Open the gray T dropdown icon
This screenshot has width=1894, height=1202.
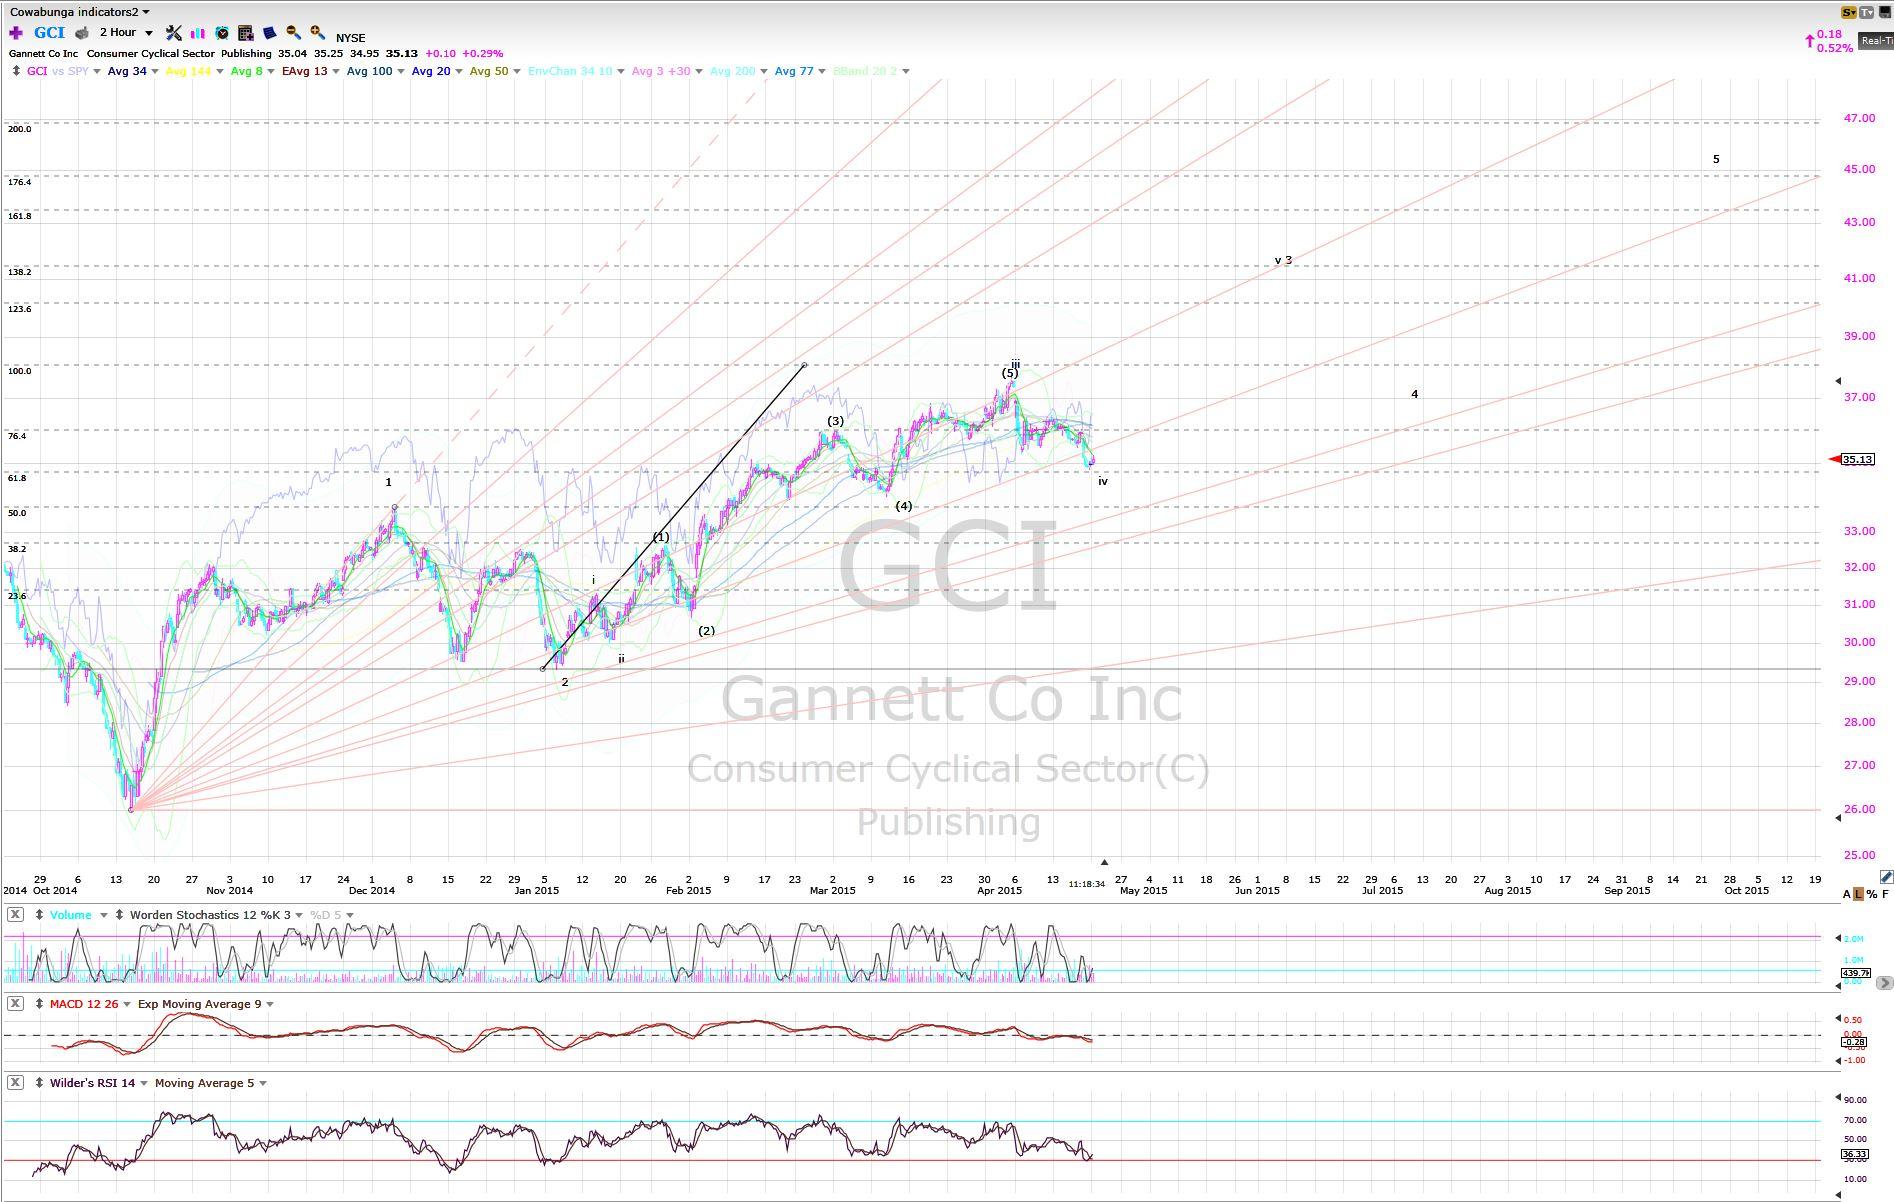(x=1867, y=12)
